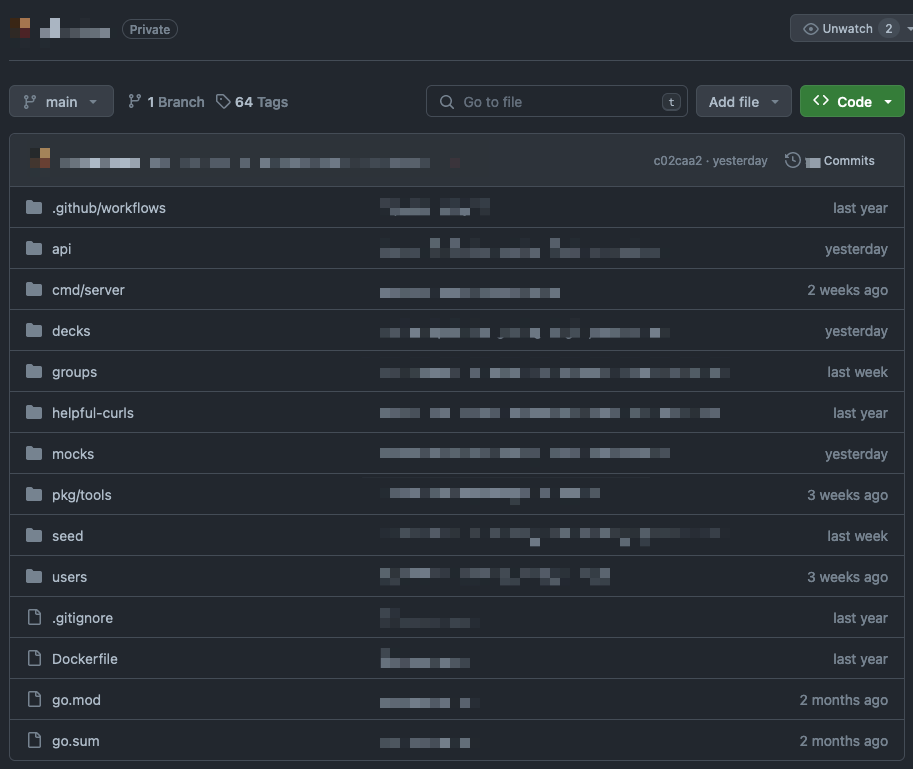Open the go.mod file

(x=75, y=699)
